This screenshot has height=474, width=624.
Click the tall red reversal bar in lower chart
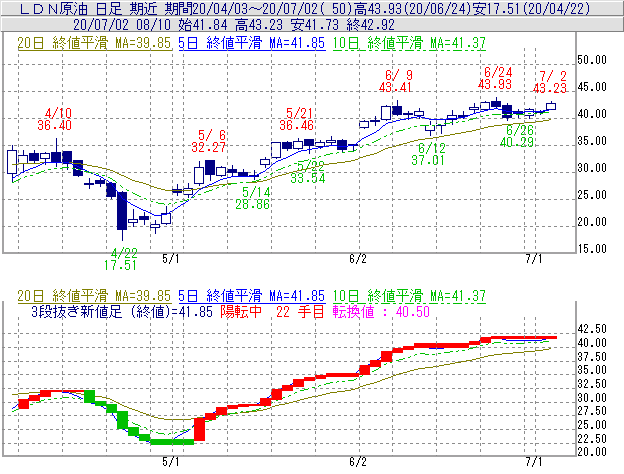(x=199, y=429)
